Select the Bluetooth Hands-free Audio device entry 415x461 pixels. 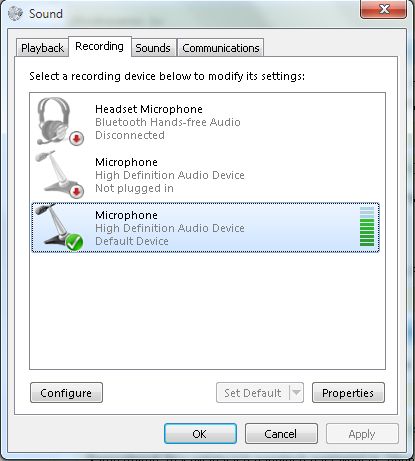(205, 122)
